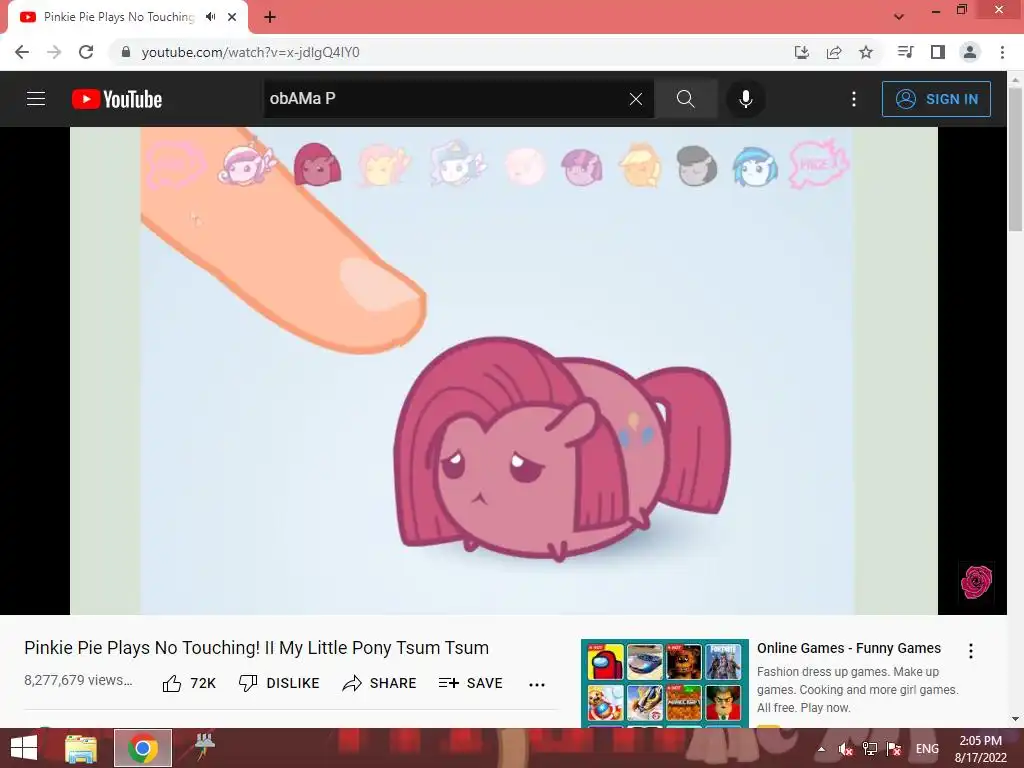Click the address bar URL
The width and height of the screenshot is (1024, 768).
pos(250,52)
